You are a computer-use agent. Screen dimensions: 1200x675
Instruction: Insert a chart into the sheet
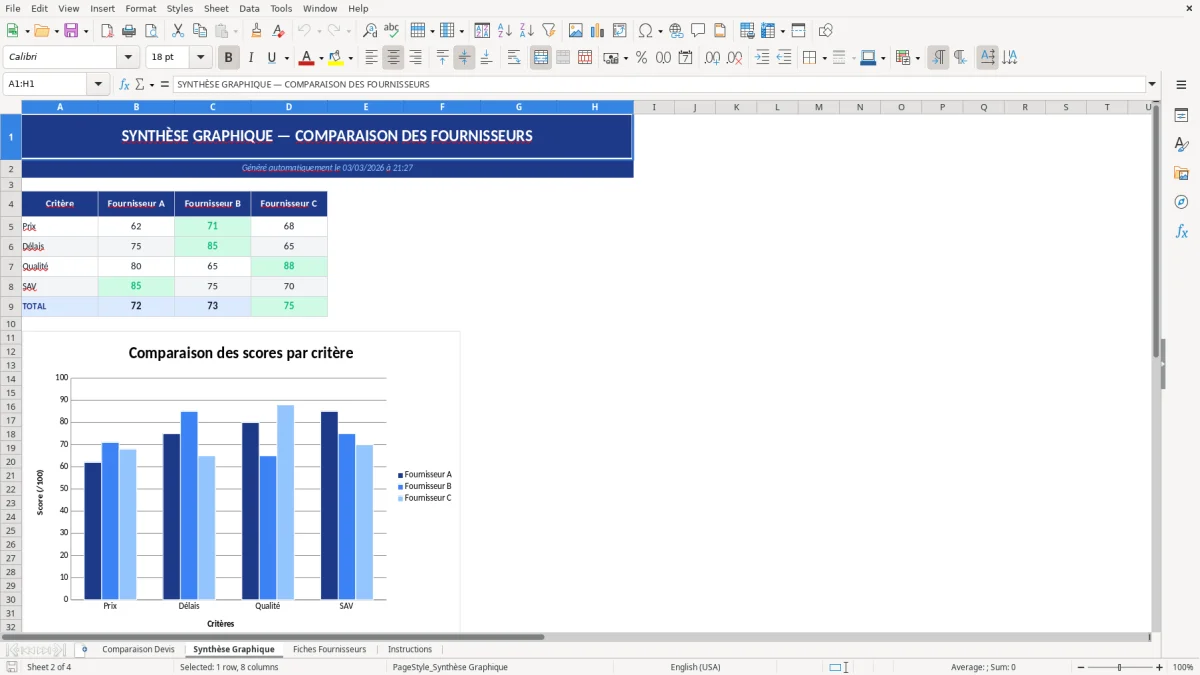coord(597,29)
